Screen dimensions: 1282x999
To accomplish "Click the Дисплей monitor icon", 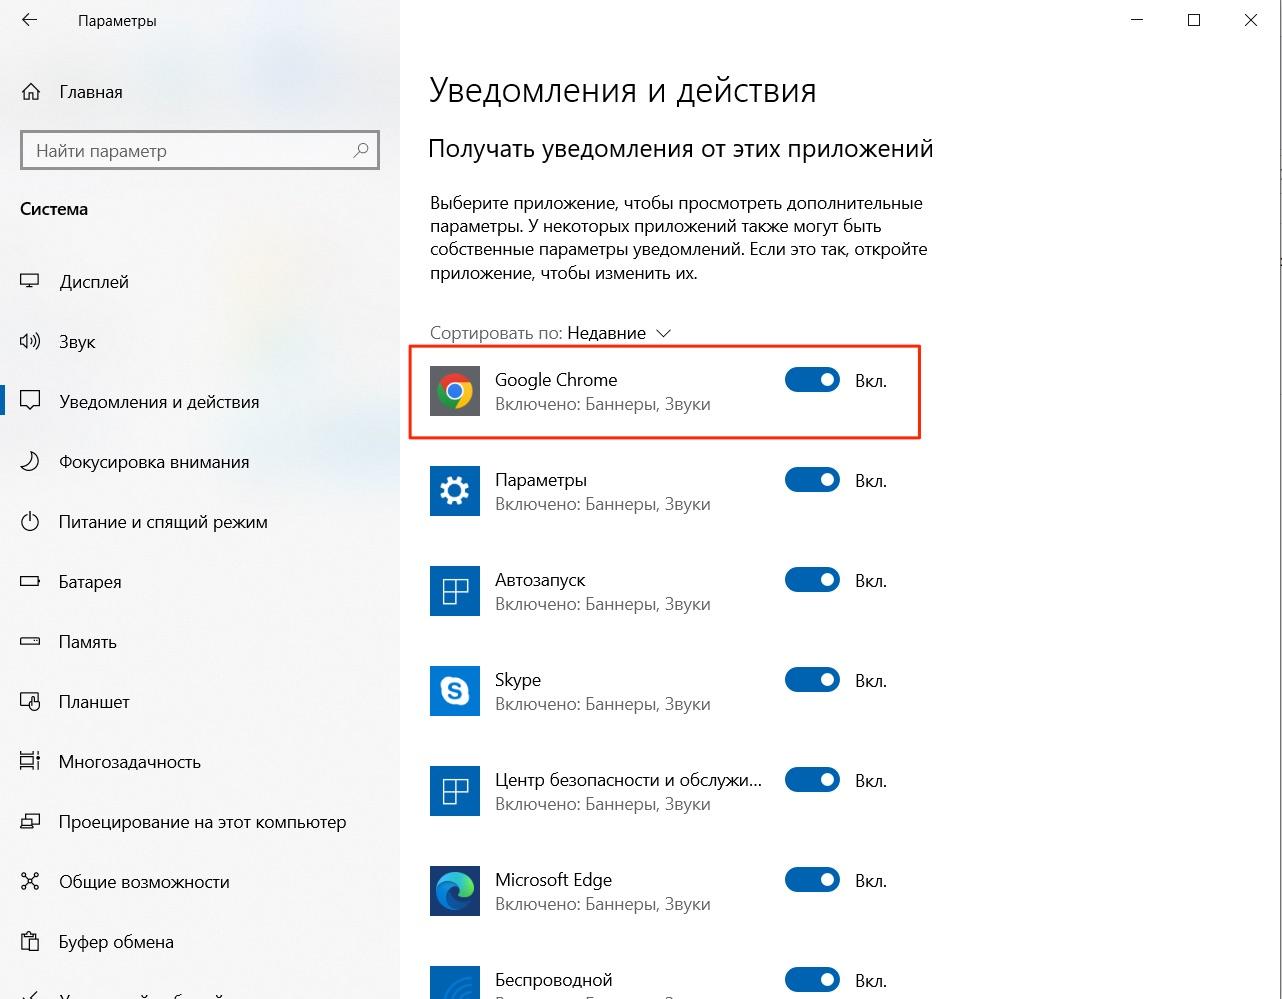I will pos(30,282).
